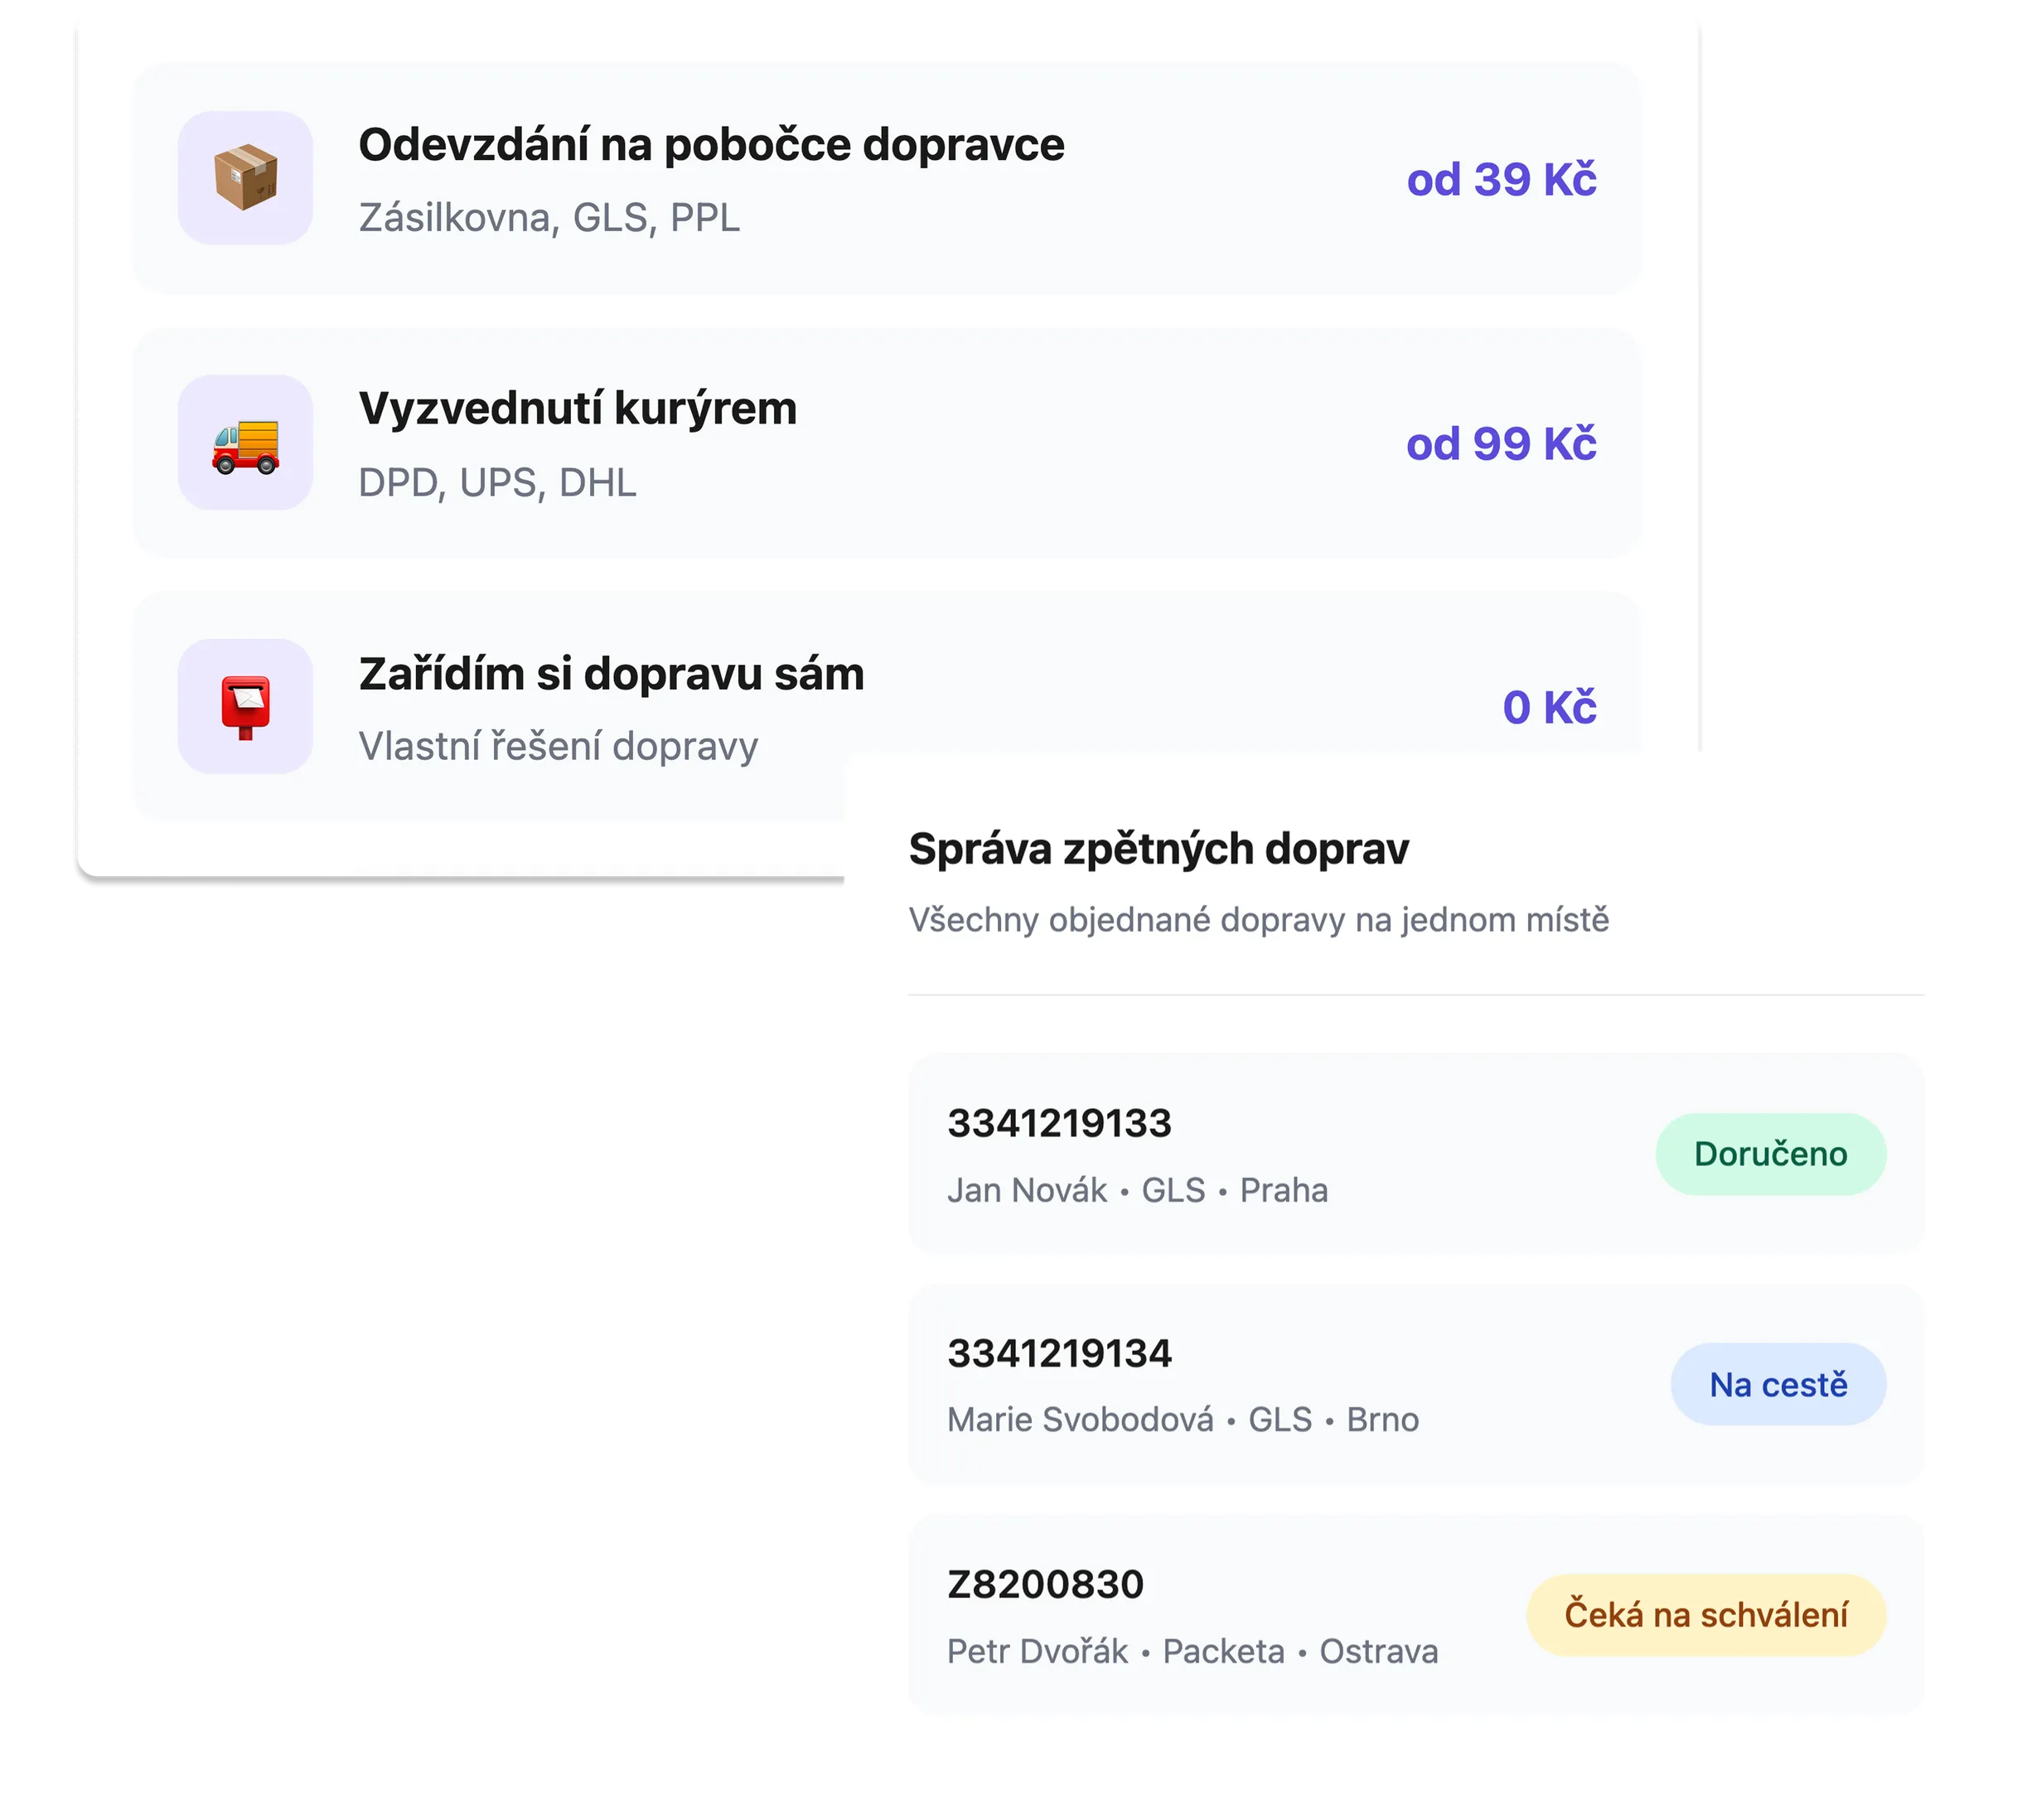This screenshot has height=1820, width=2022.
Task: Pick "Zařídím si dopravu sám" option
Action: pyautogui.click(x=611, y=674)
